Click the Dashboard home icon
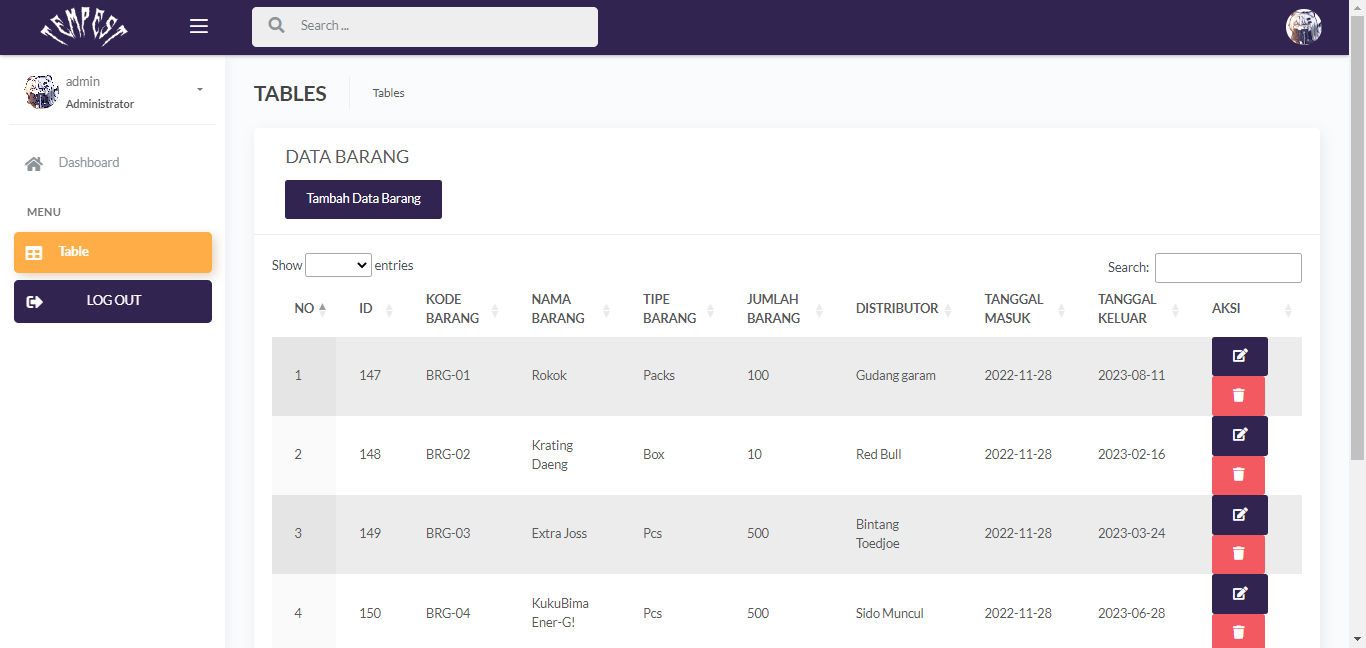The width and height of the screenshot is (1366, 648). point(34,164)
